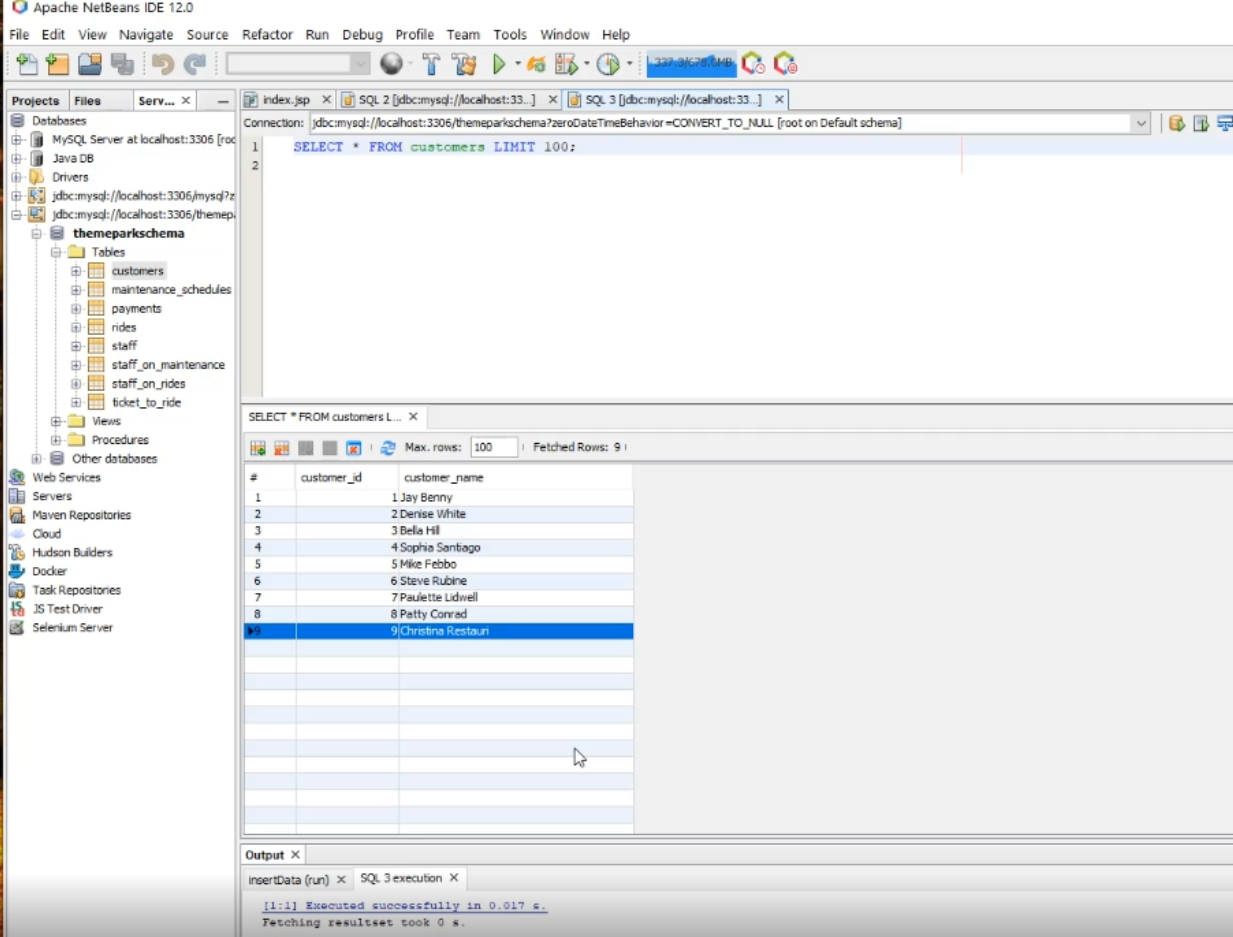Click the Max rows input field
This screenshot has width=1233, height=937.
(x=493, y=447)
